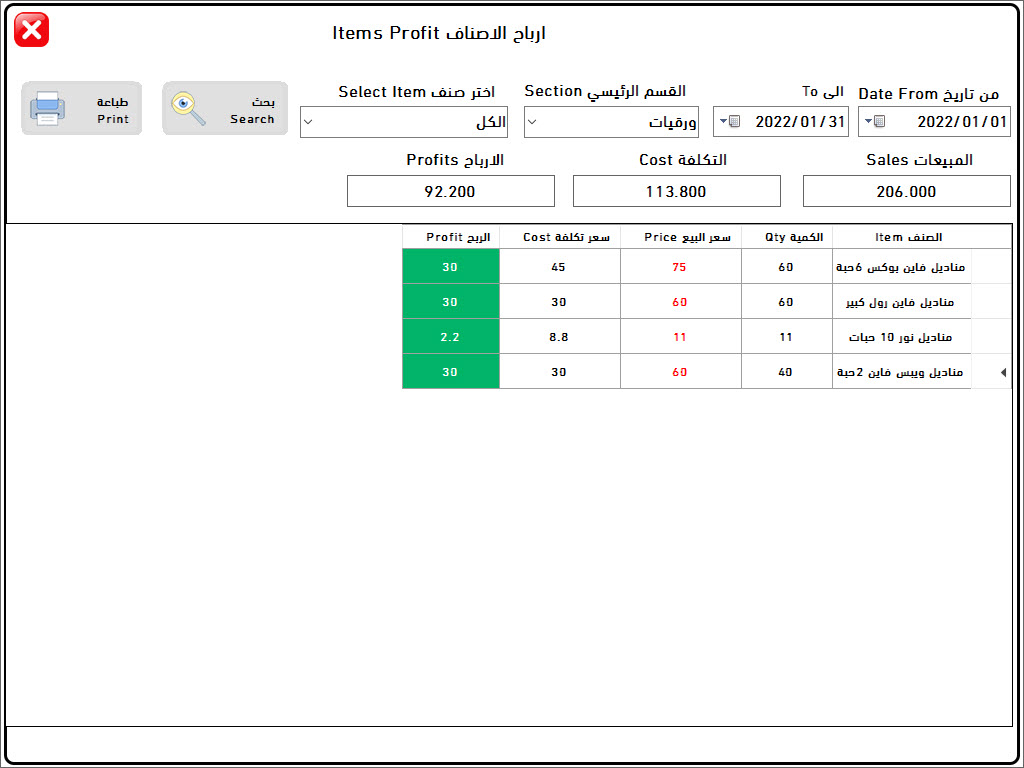
Task: Click the current row indicator arrow
Action: 1003,372
